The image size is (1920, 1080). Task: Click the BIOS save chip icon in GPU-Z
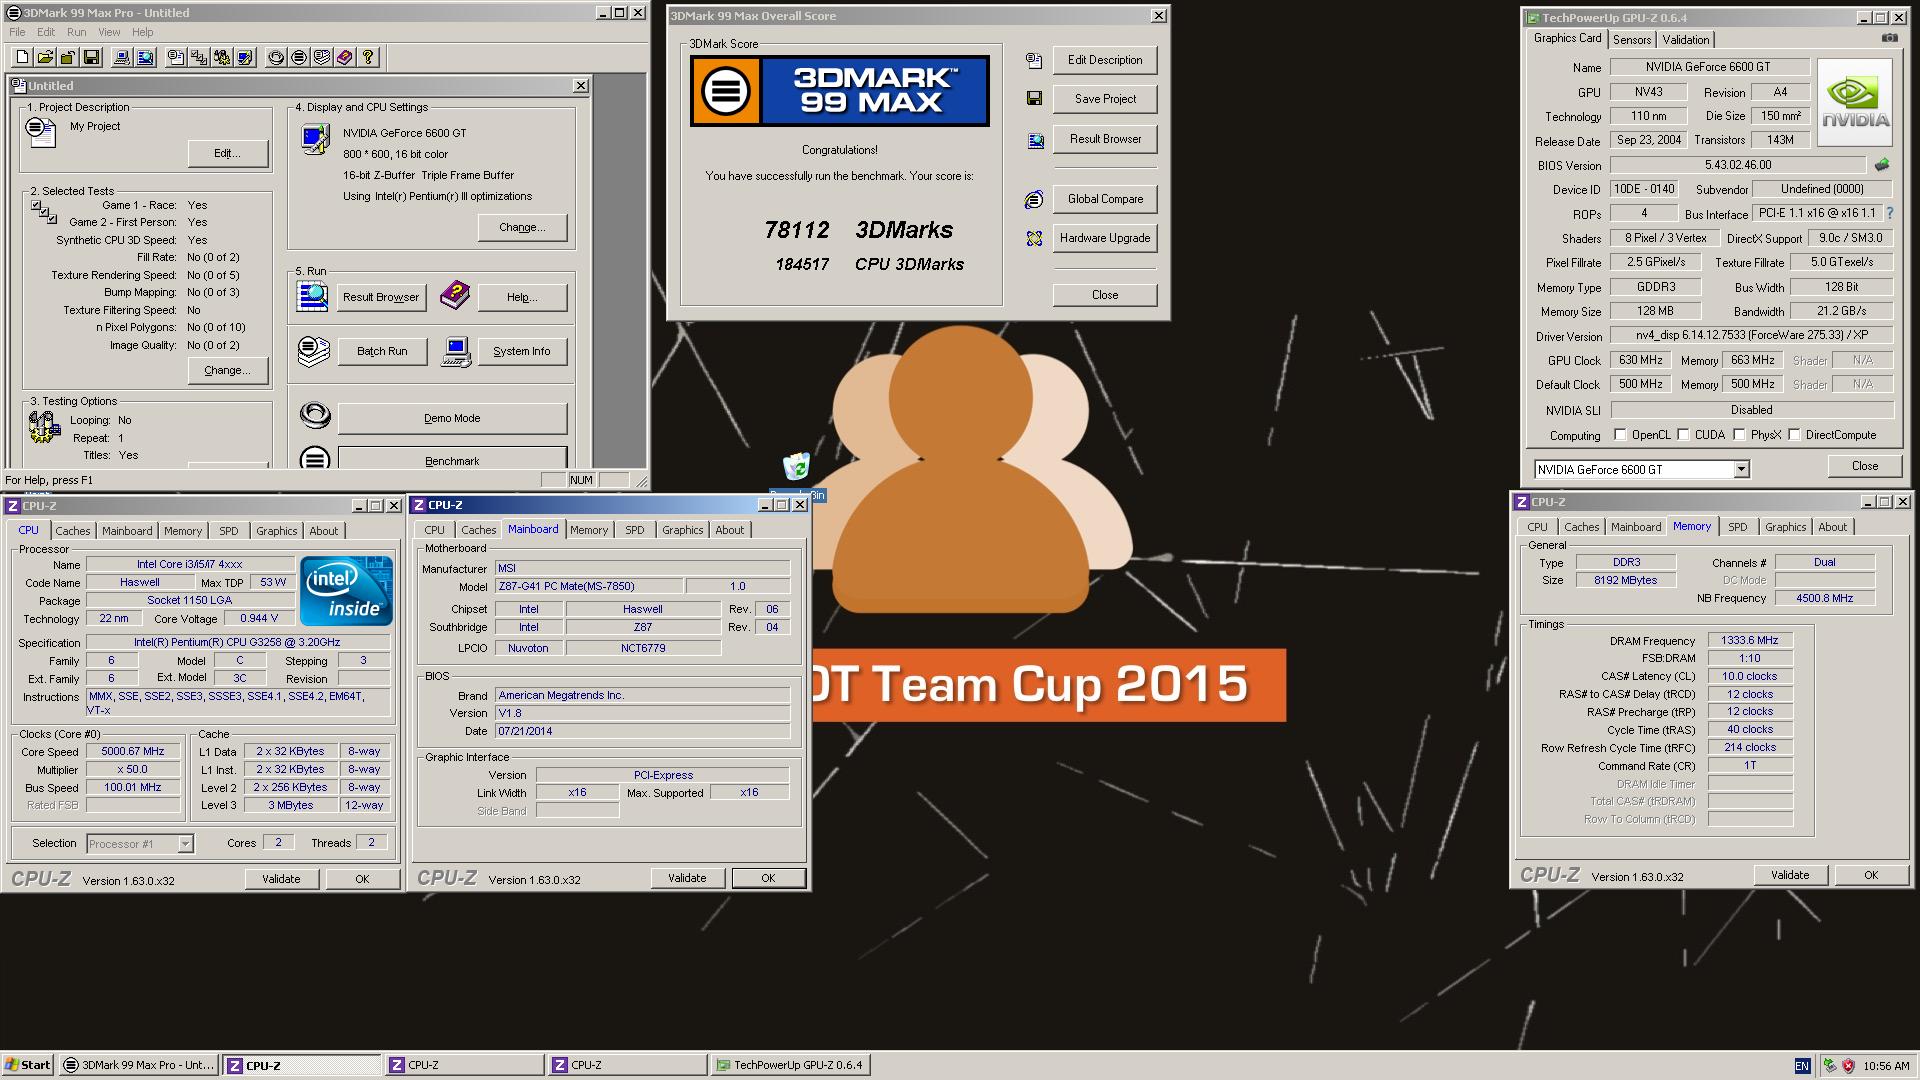coord(1882,165)
